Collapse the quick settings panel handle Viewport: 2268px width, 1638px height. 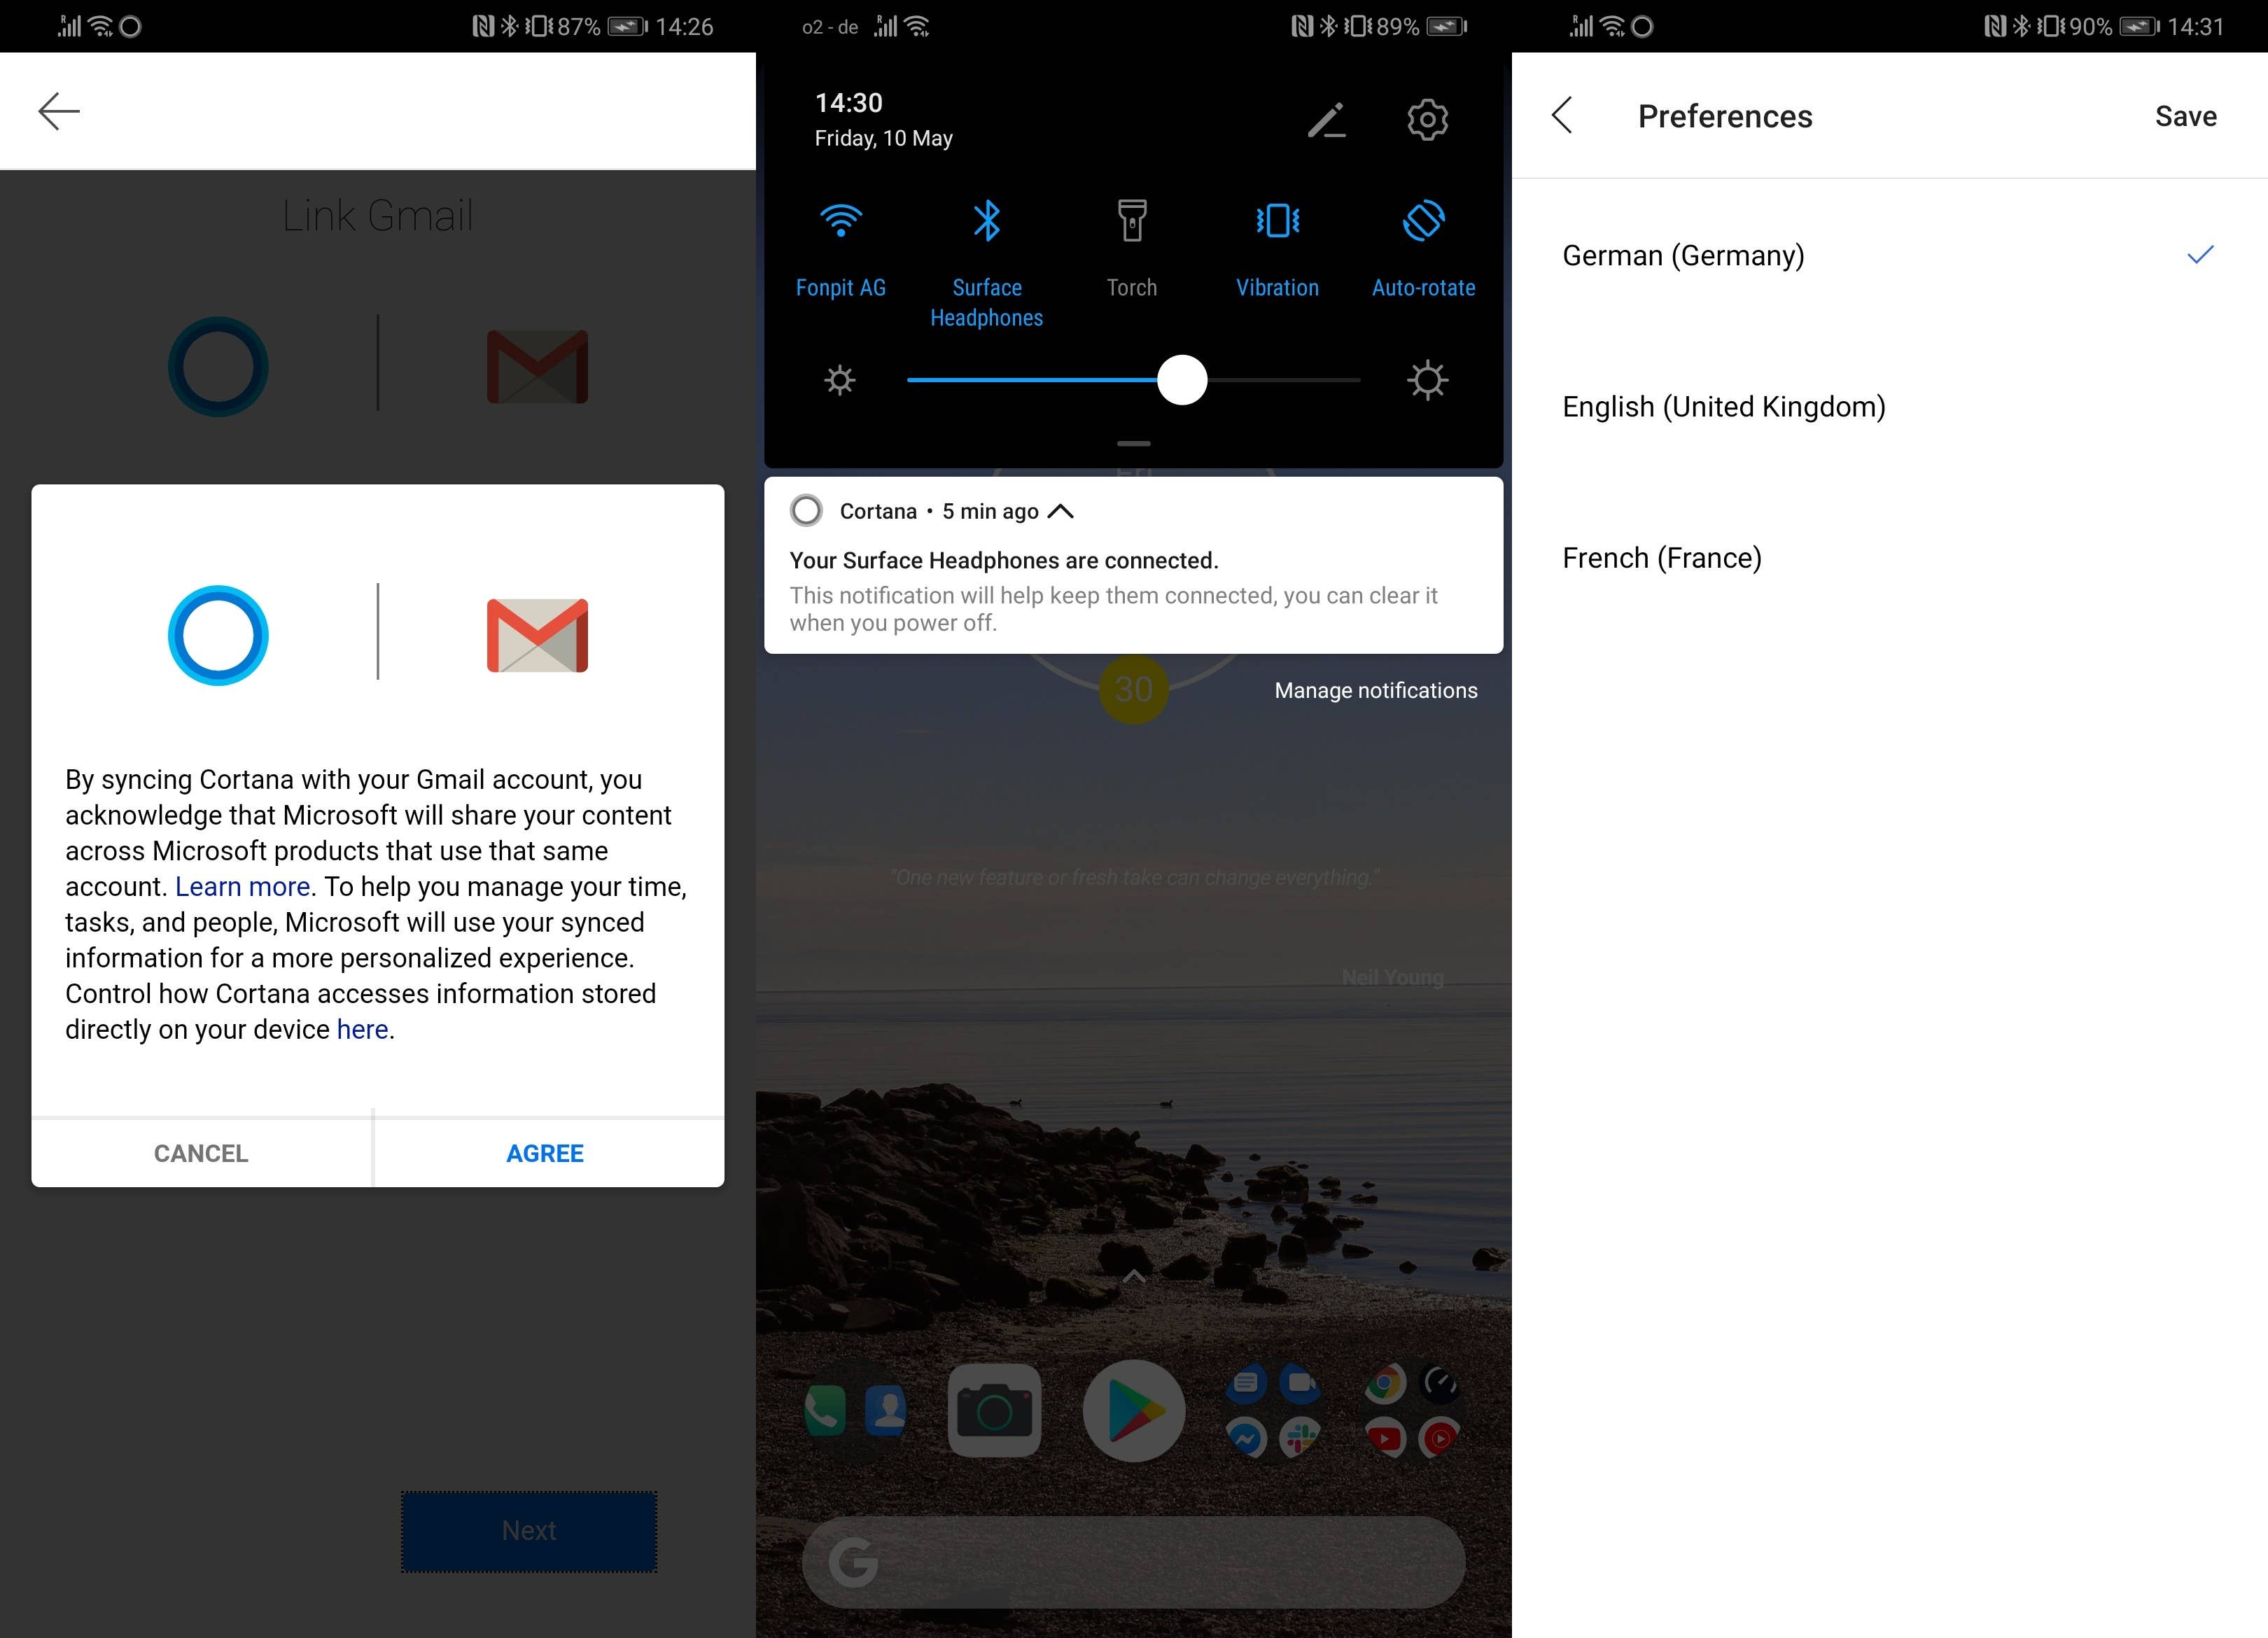[1133, 443]
